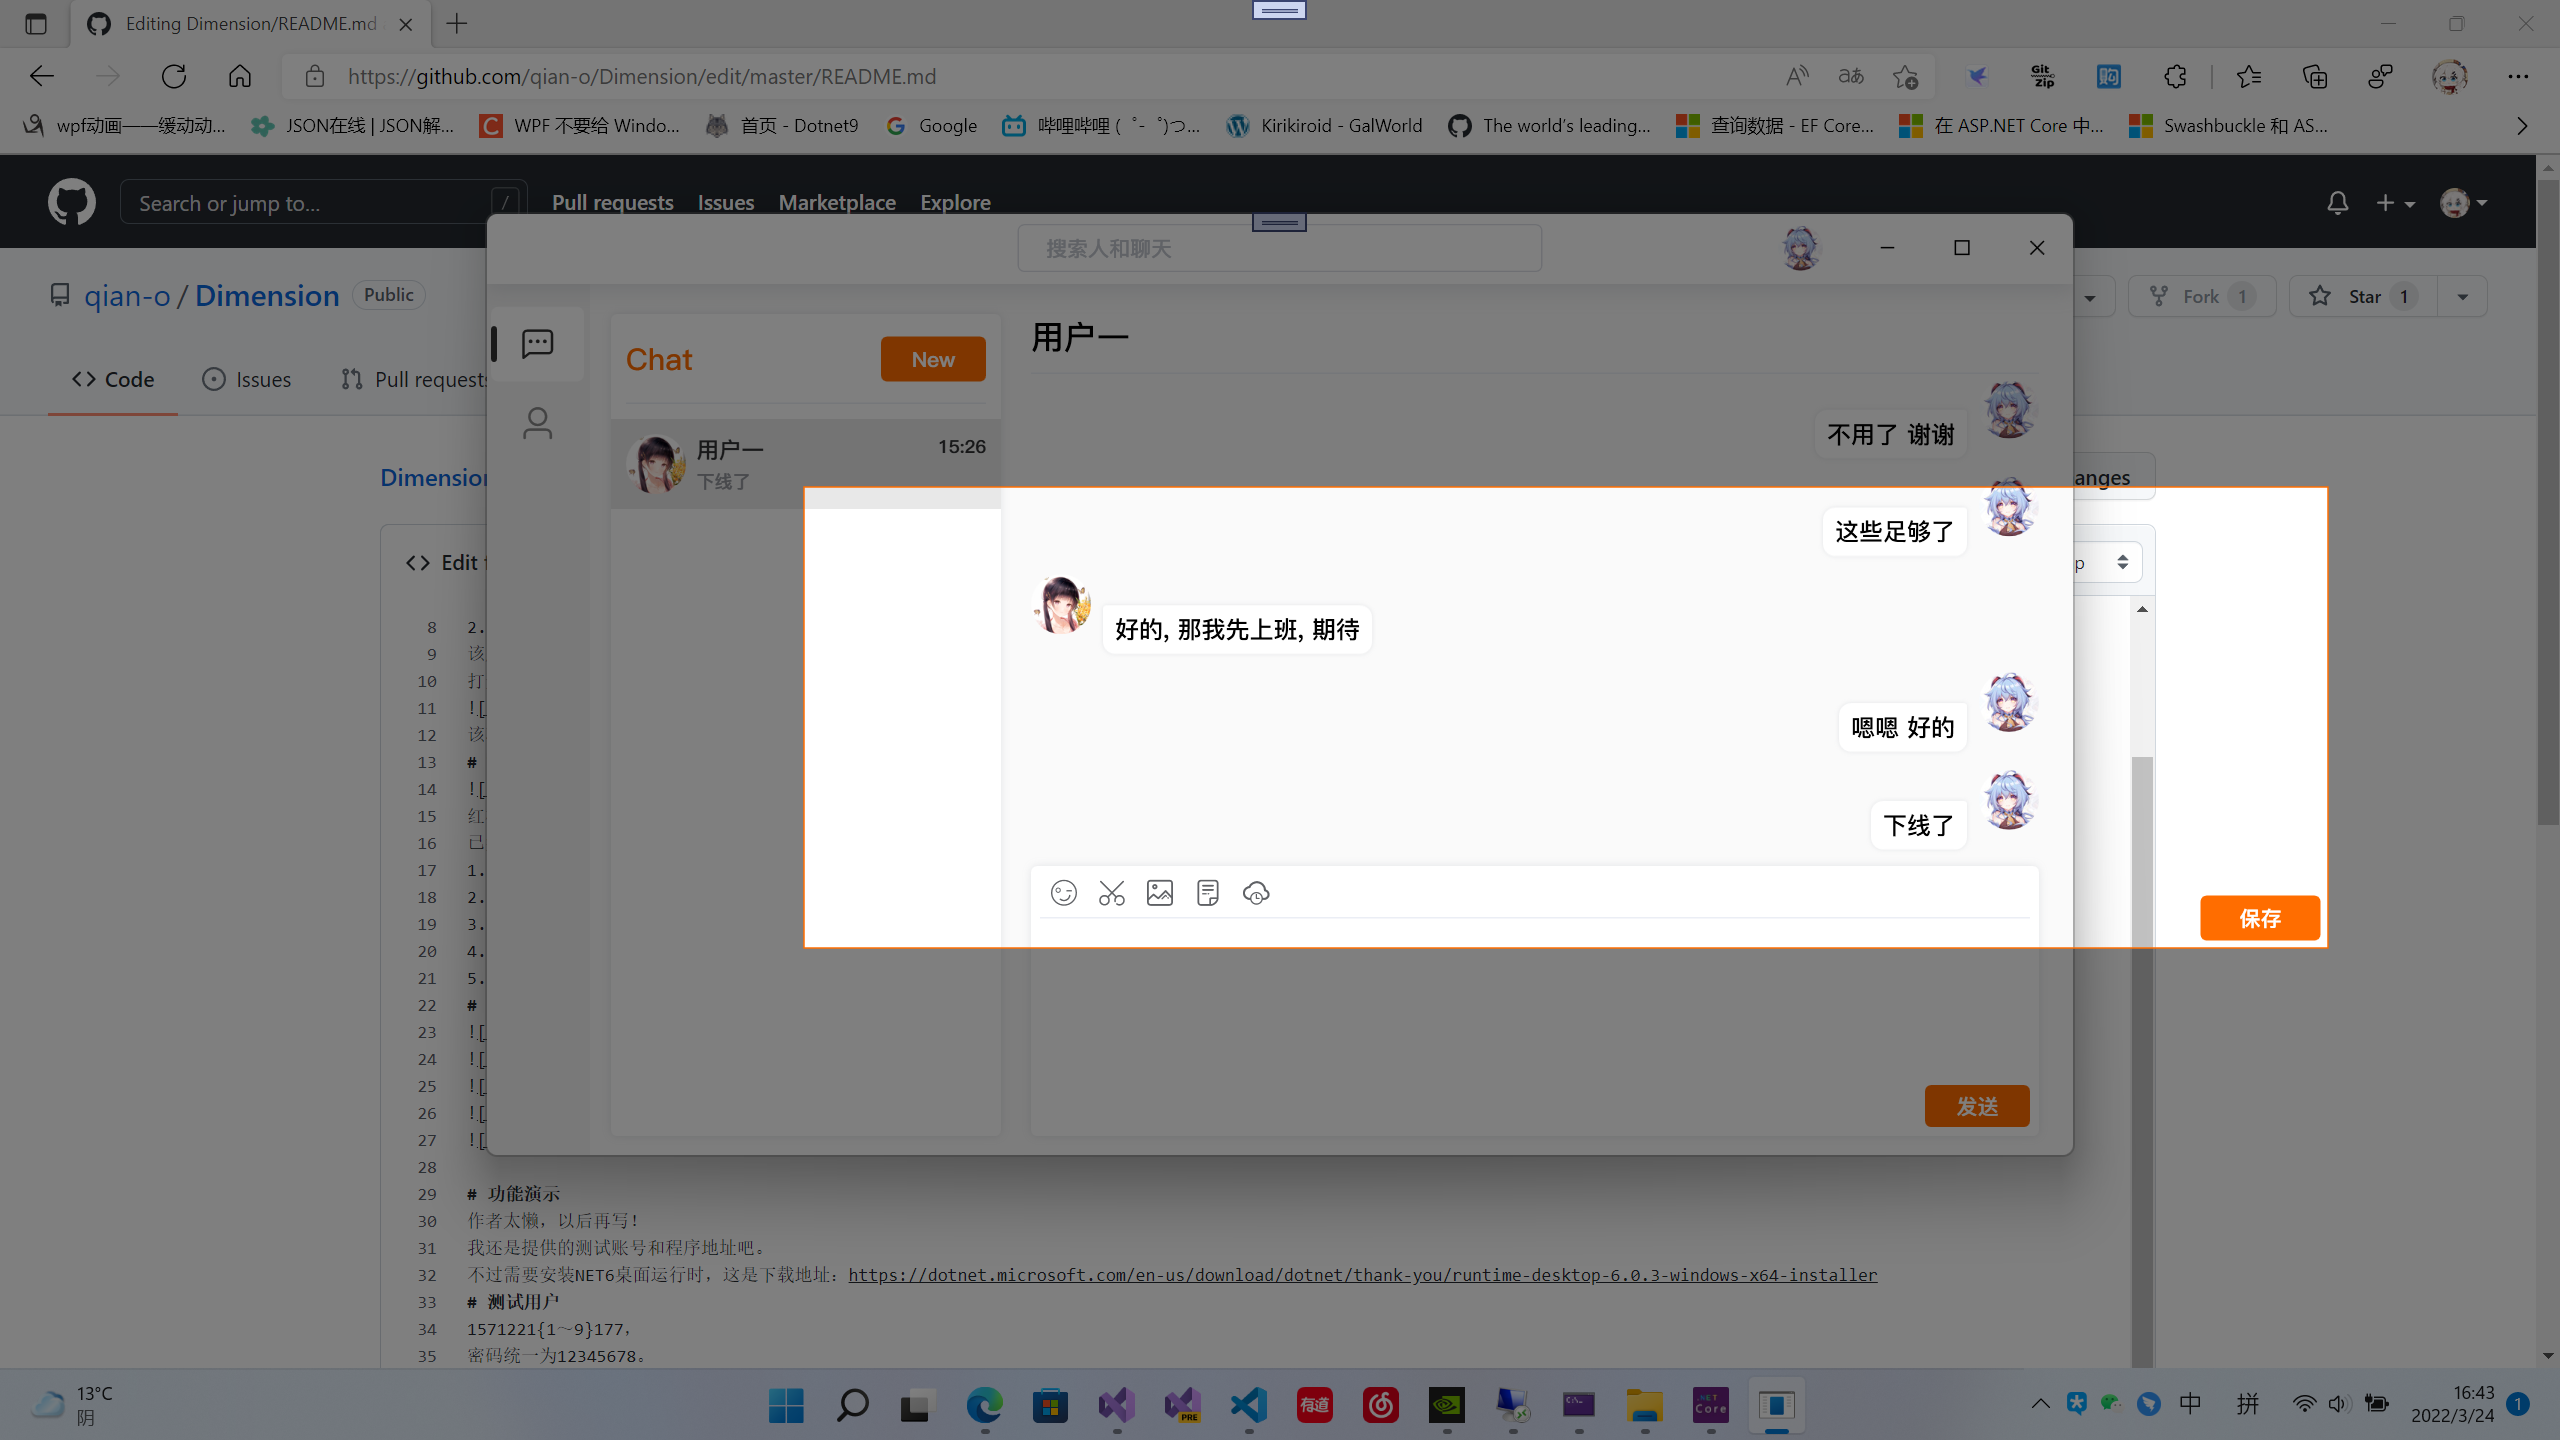Close the Editing Dimension/README.md tab
Screen dimensions: 2560x1440
(x=405, y=24)
